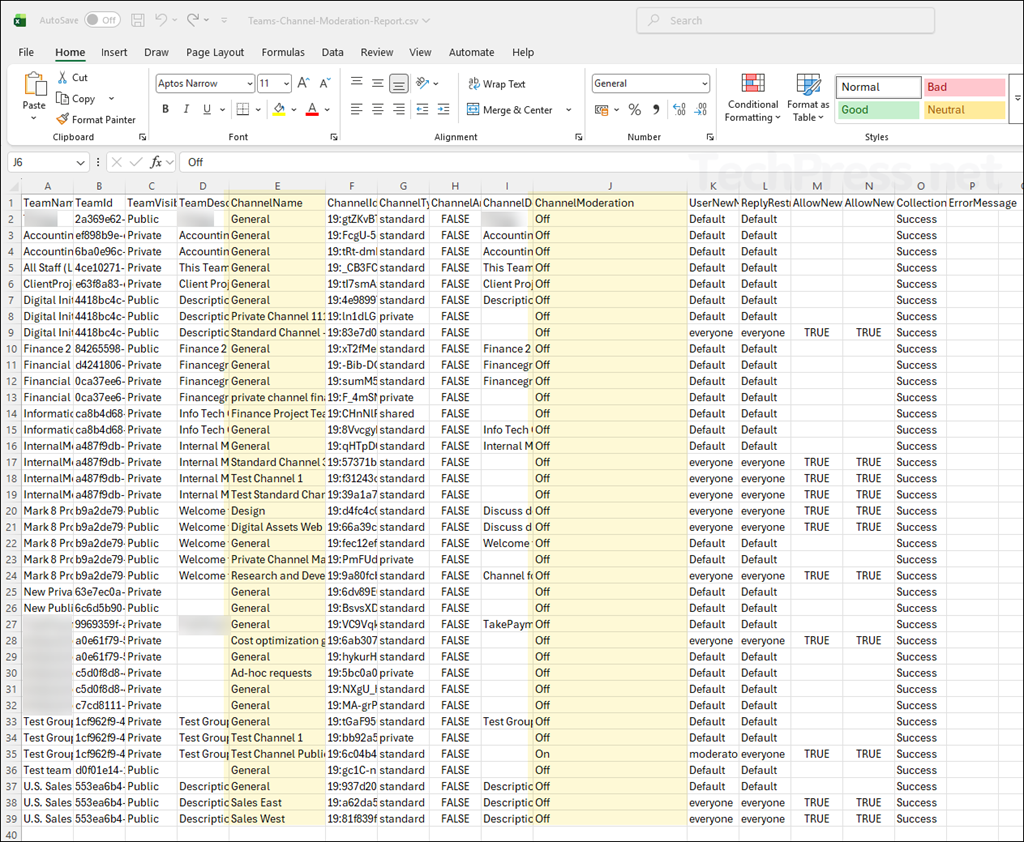The image size is (1024, 842).
Task: Toggle Underline formatting
Action: tap(207, 109)
